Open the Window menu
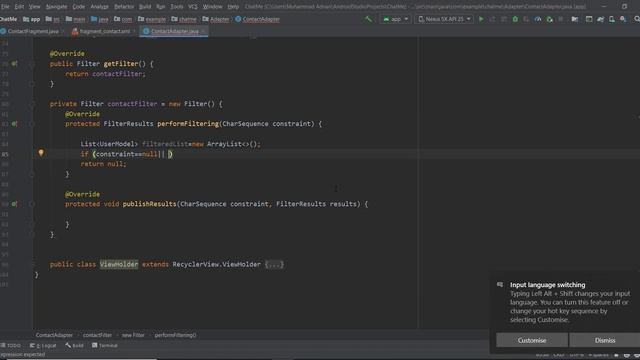This screenshot has width=640, height=360. [212, 7]
